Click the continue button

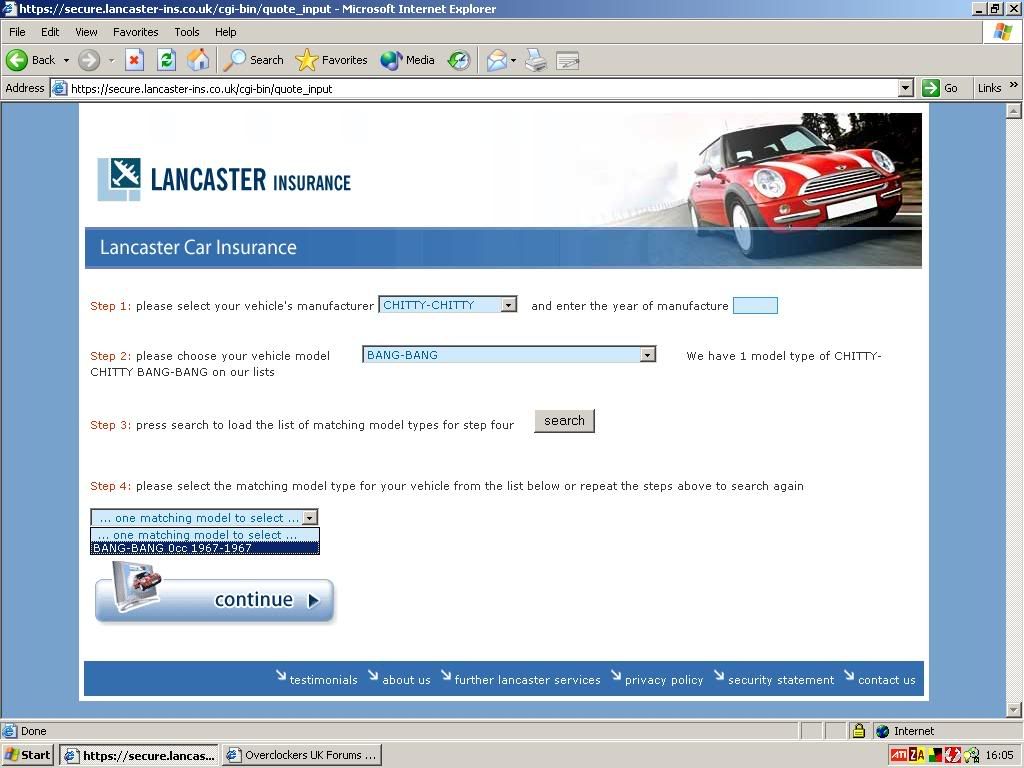pos(215,599)
